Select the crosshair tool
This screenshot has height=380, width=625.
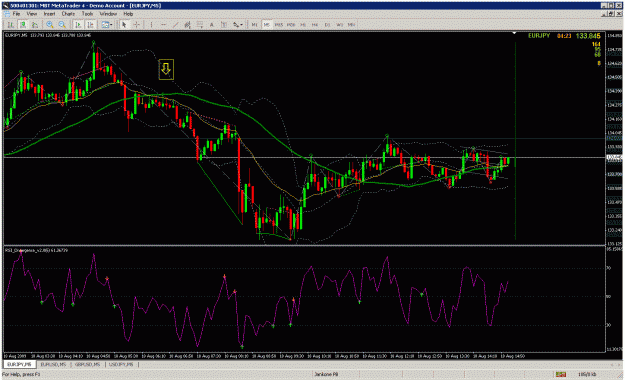(137, 25)
